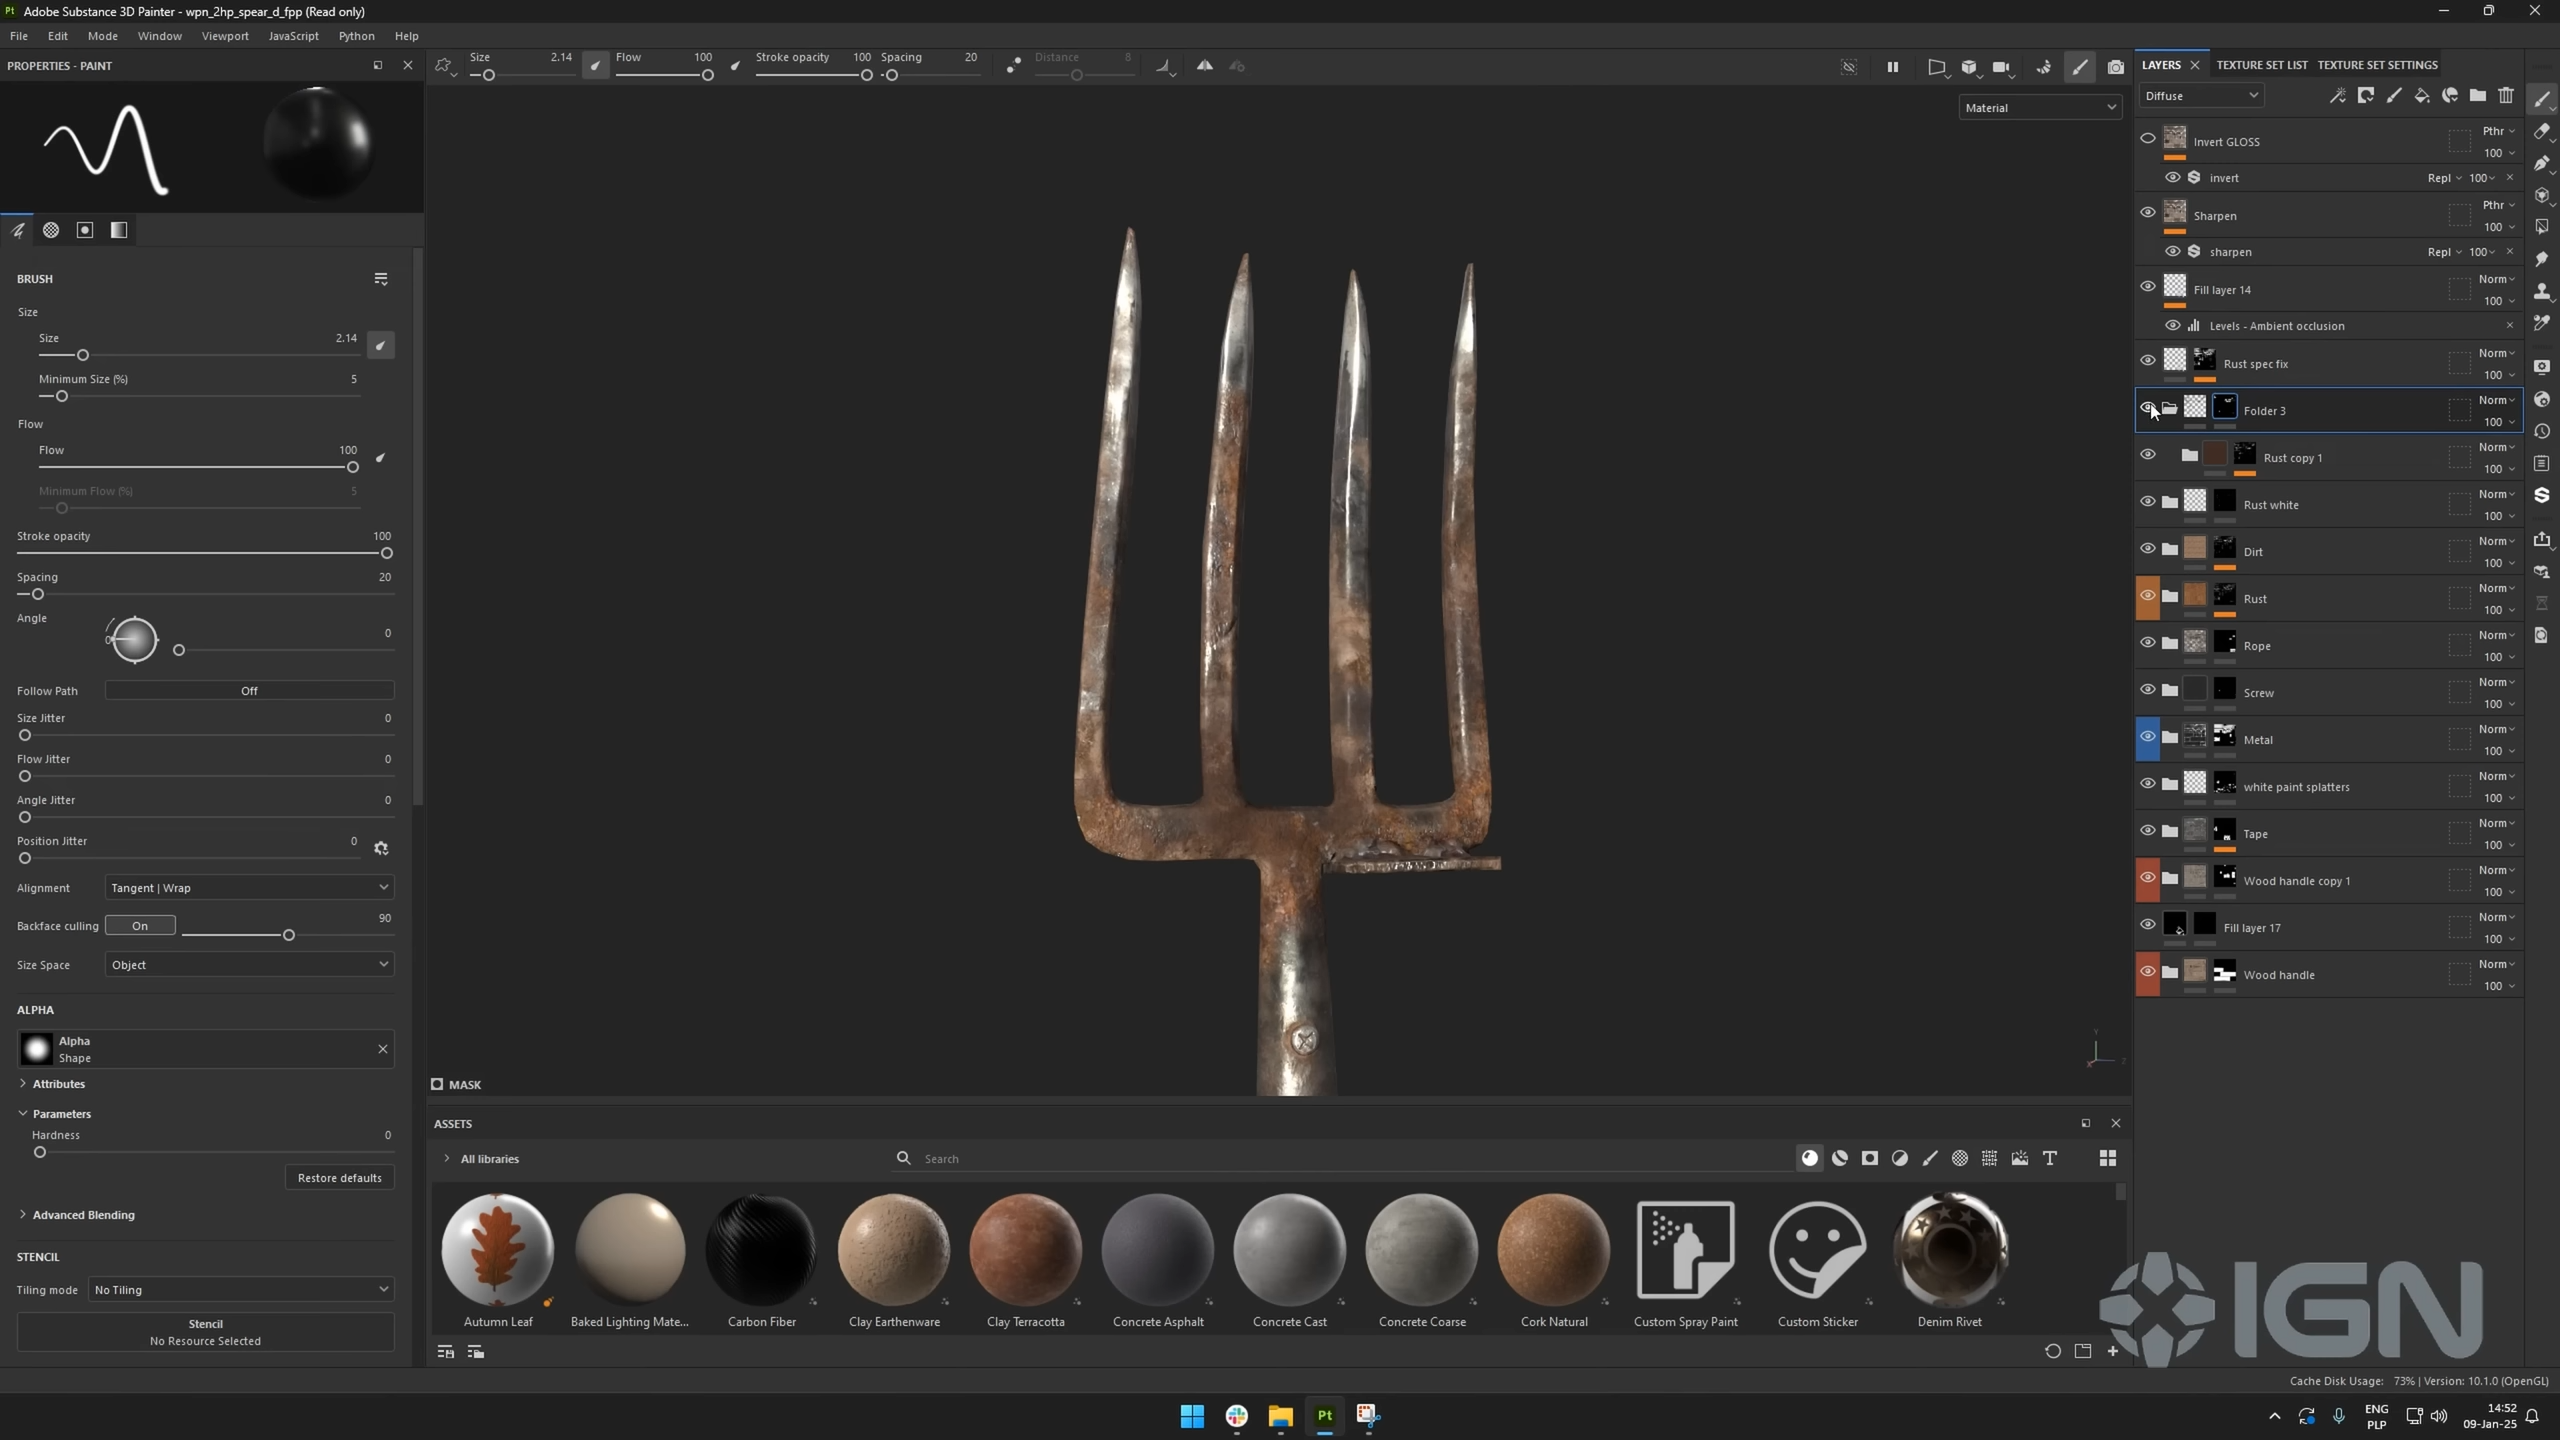Toggle visibility of Rust white layer
2560x1440 pixels.
pos(2147,502)
